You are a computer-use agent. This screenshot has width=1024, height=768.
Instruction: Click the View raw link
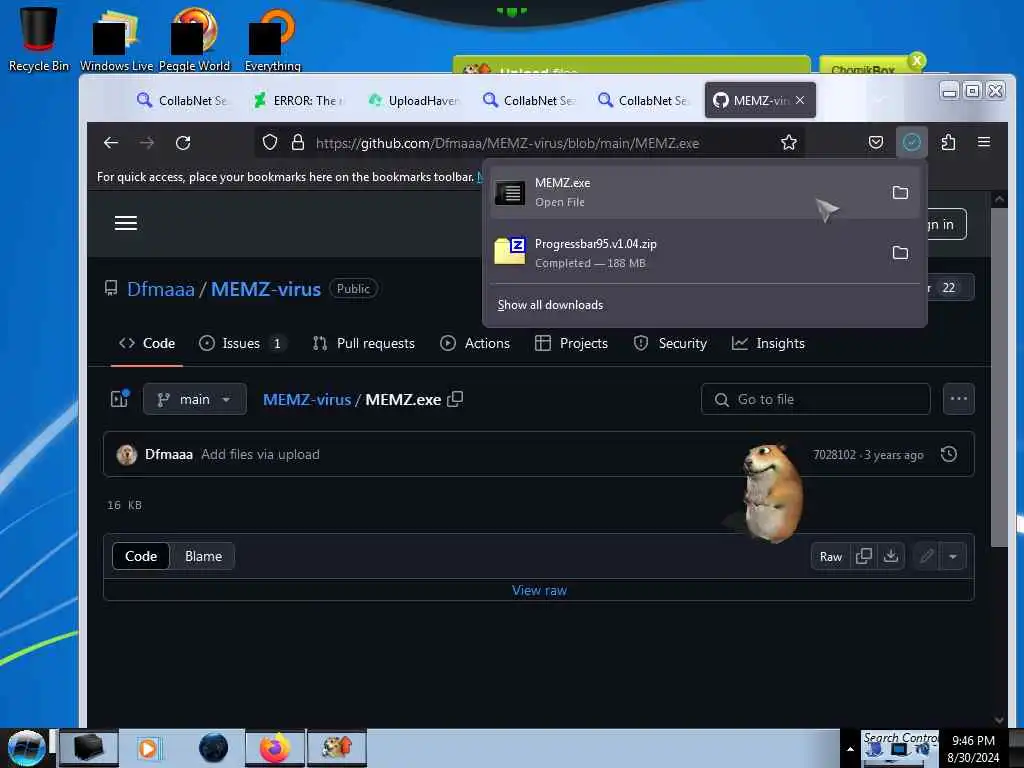pos(539,590)
